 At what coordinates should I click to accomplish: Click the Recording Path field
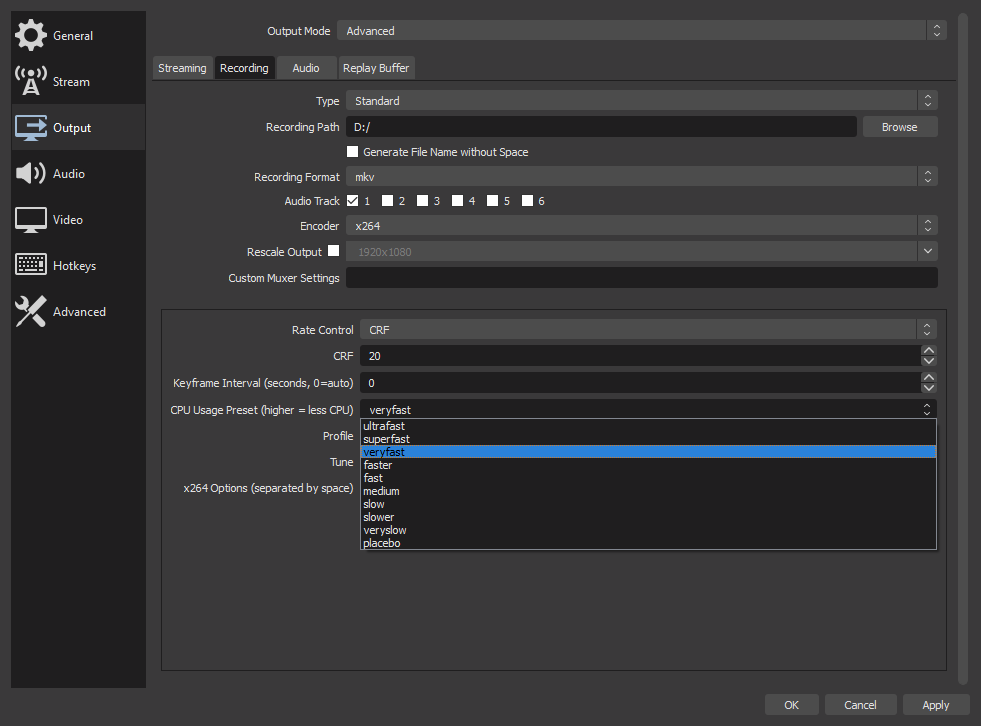pos(601,127)
